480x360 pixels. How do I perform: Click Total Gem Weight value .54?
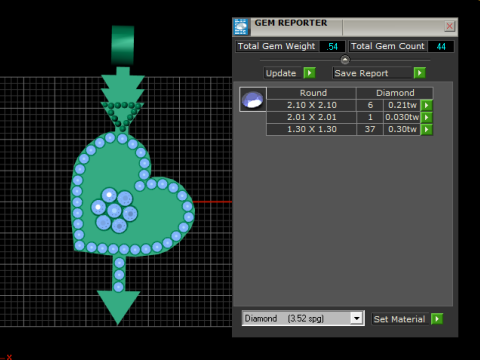(x=332, y=46)
